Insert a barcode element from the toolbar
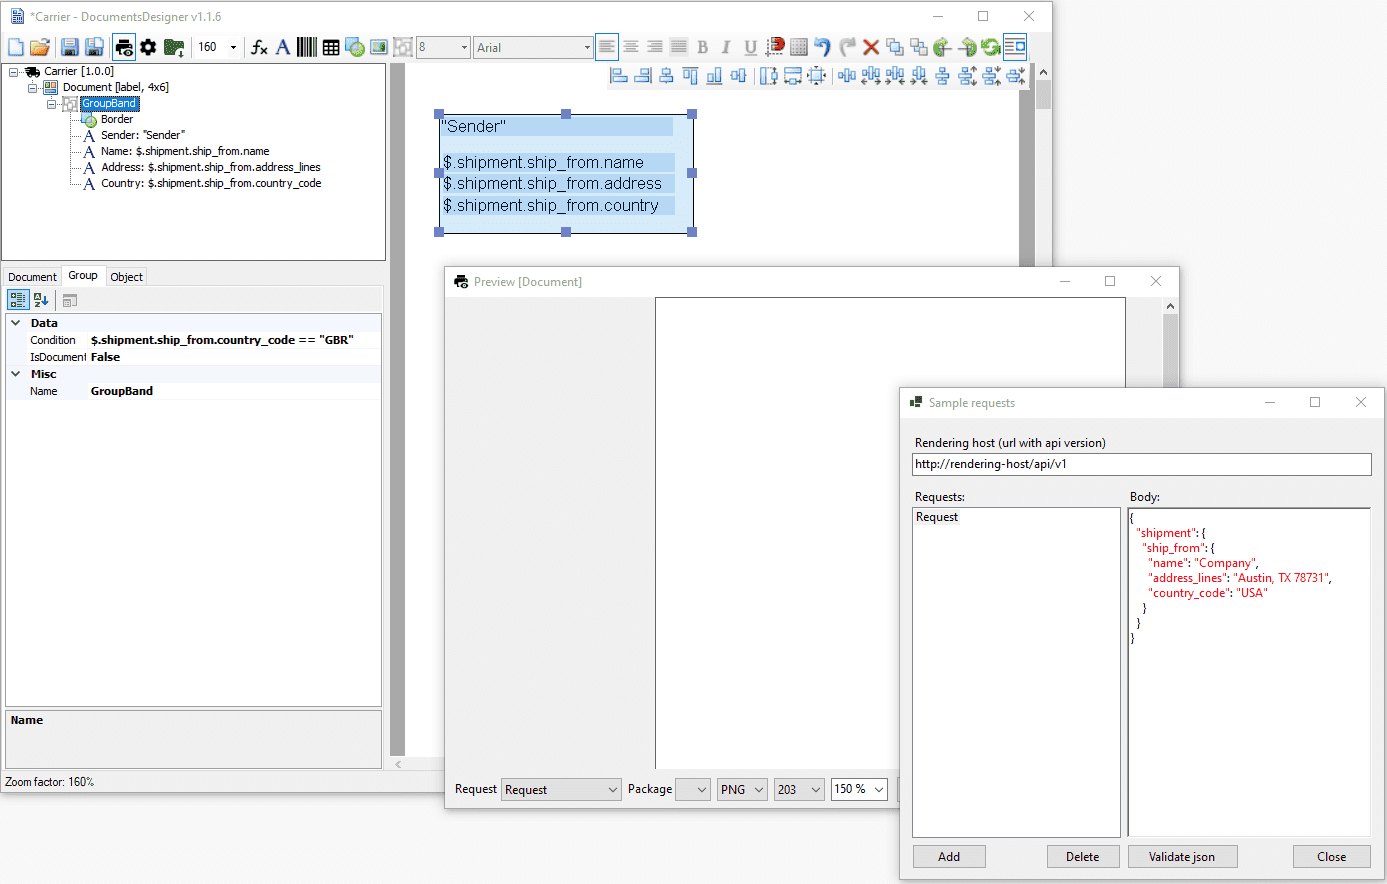Viewport: 1387px width, 884px height. point(307,47)
